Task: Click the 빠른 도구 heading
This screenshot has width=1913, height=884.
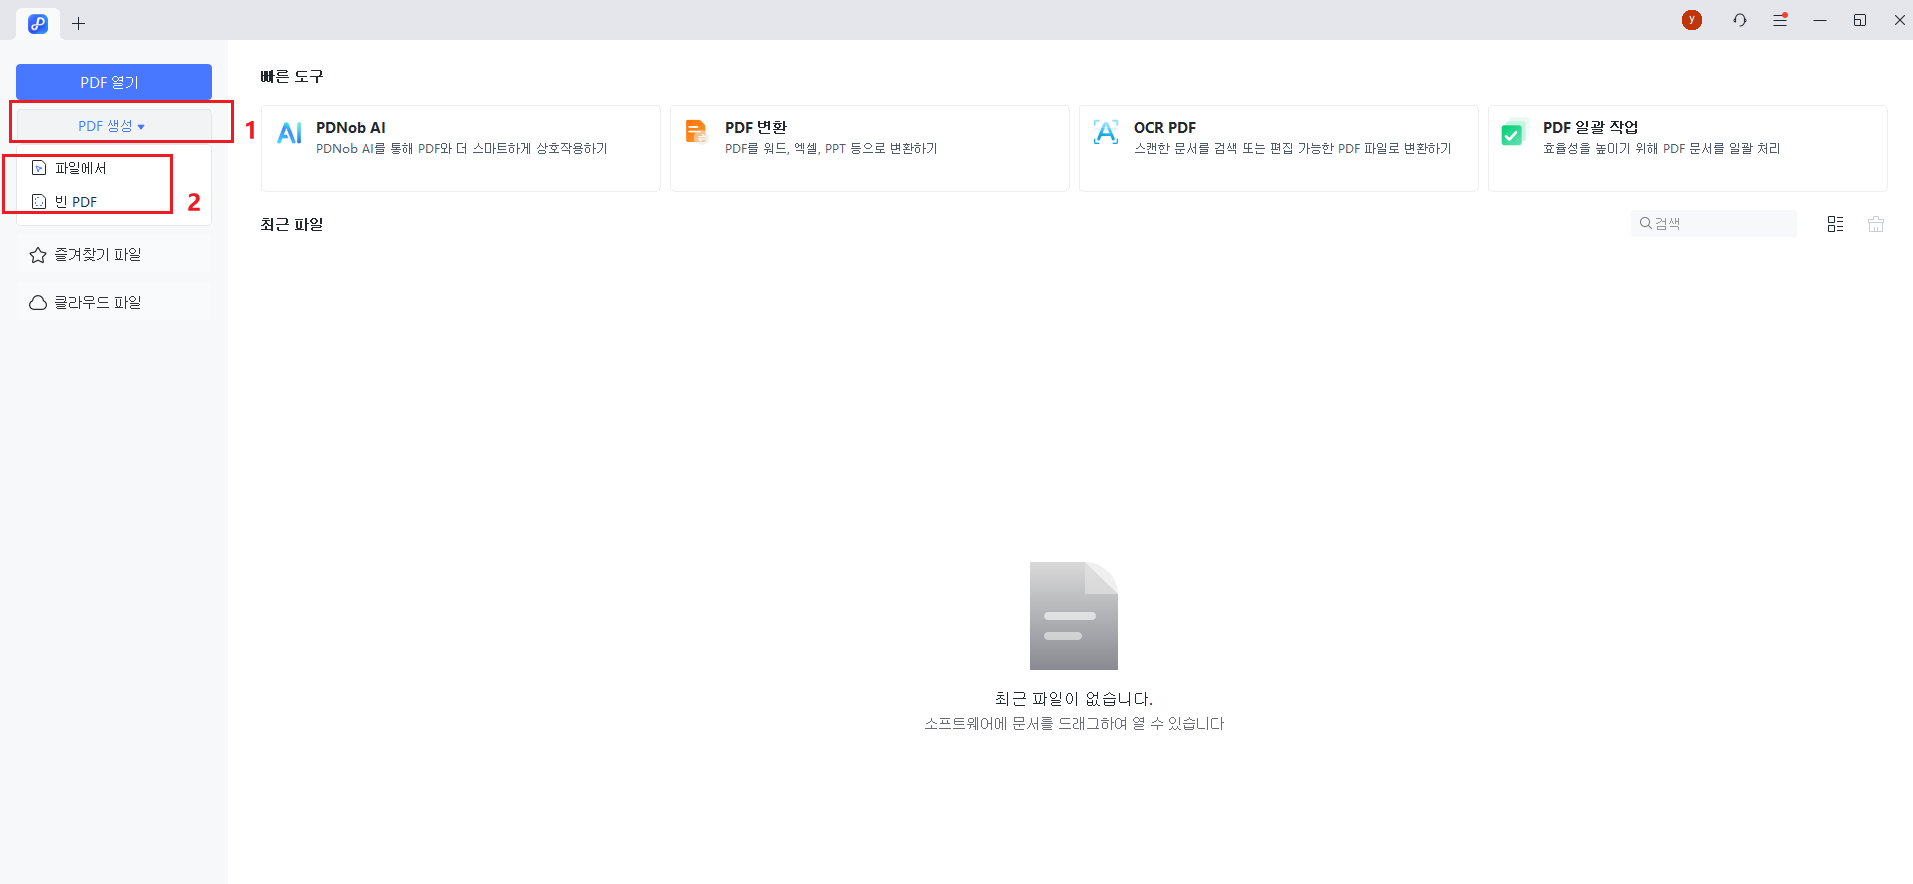Action: [292, 76]
